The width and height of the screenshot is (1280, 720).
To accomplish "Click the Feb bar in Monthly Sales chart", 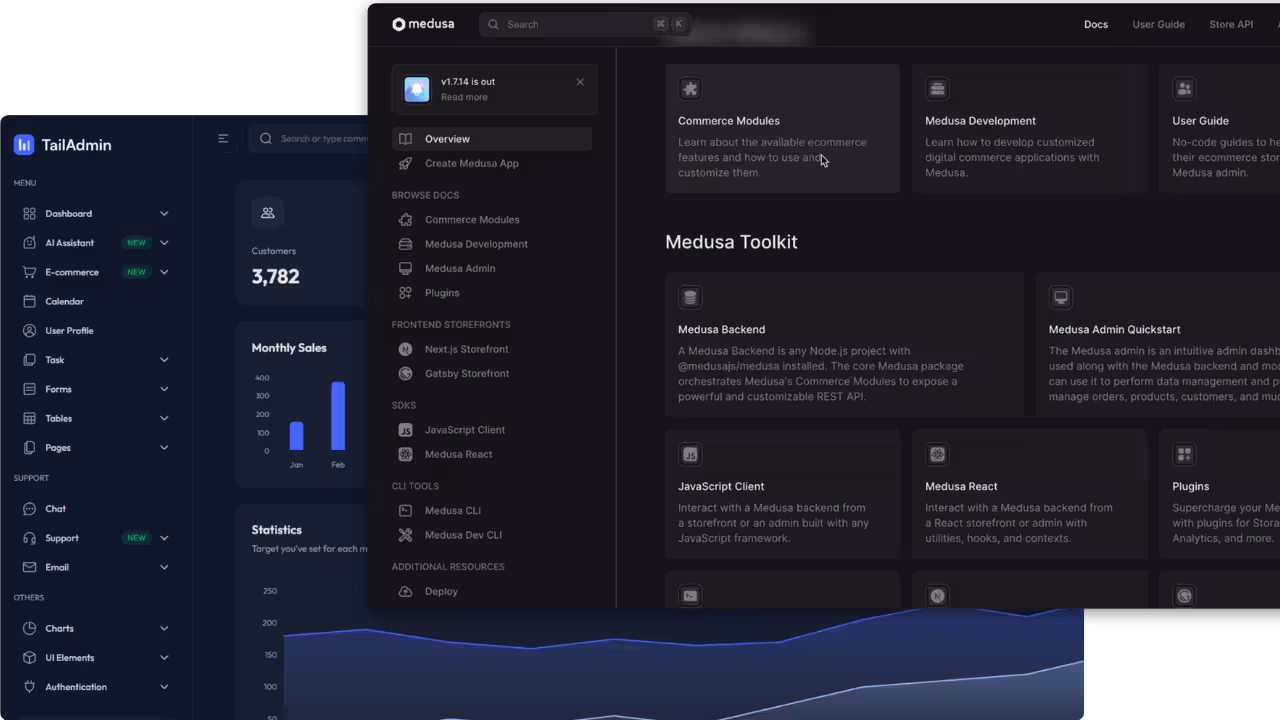I will [x=338, y=416].
